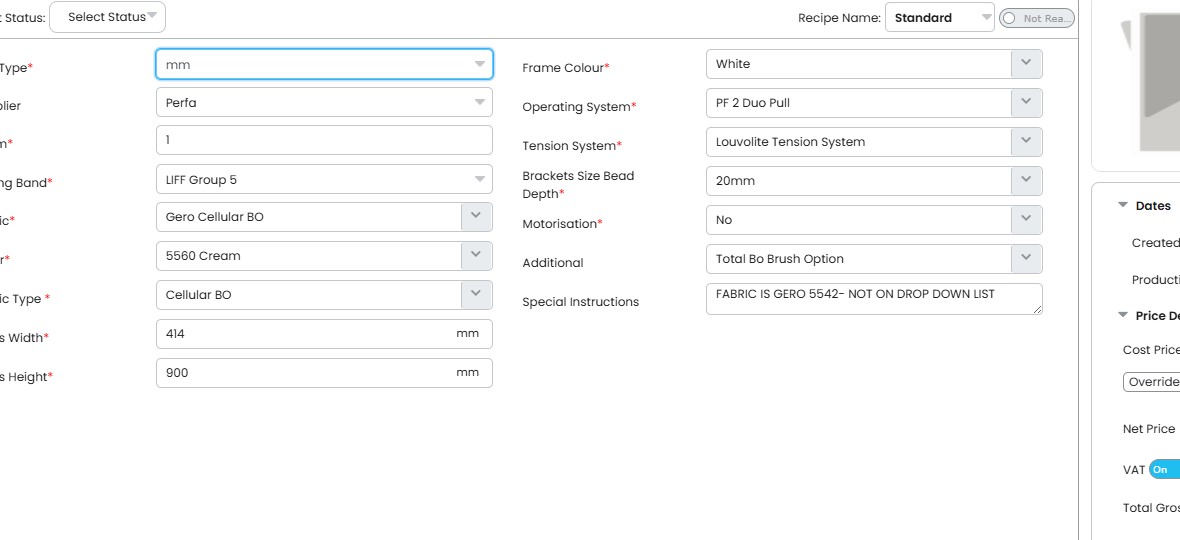Image resolution: width=1180 pixels, height=540 pixels.
Task: Click the Perfa supplier dropdown arrow
Action: click(479, 102)
